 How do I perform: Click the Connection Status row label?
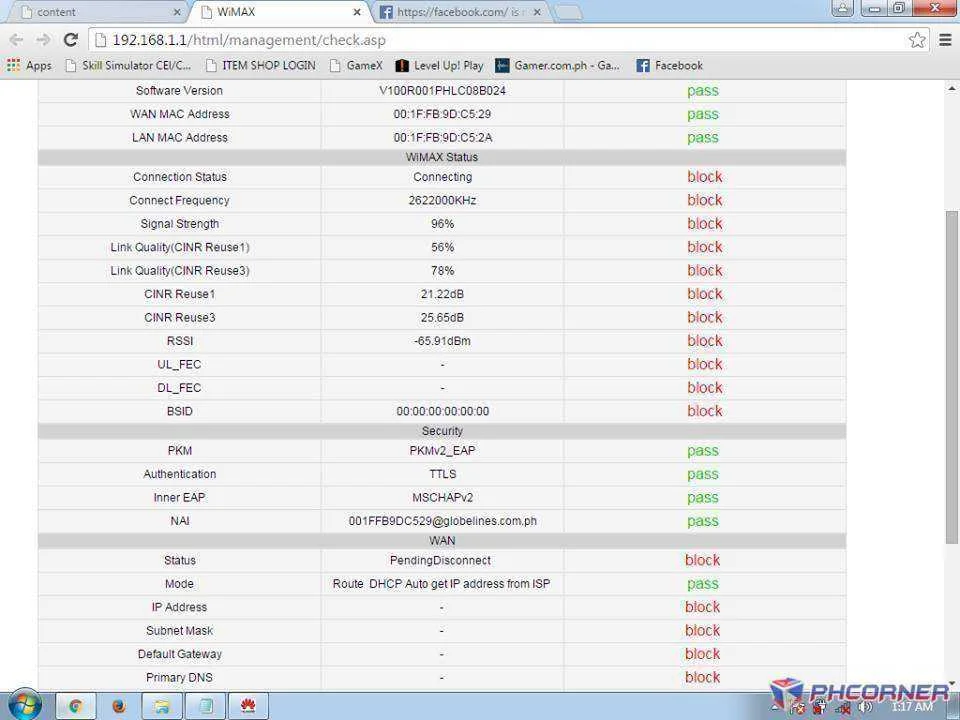coord(179,177)
